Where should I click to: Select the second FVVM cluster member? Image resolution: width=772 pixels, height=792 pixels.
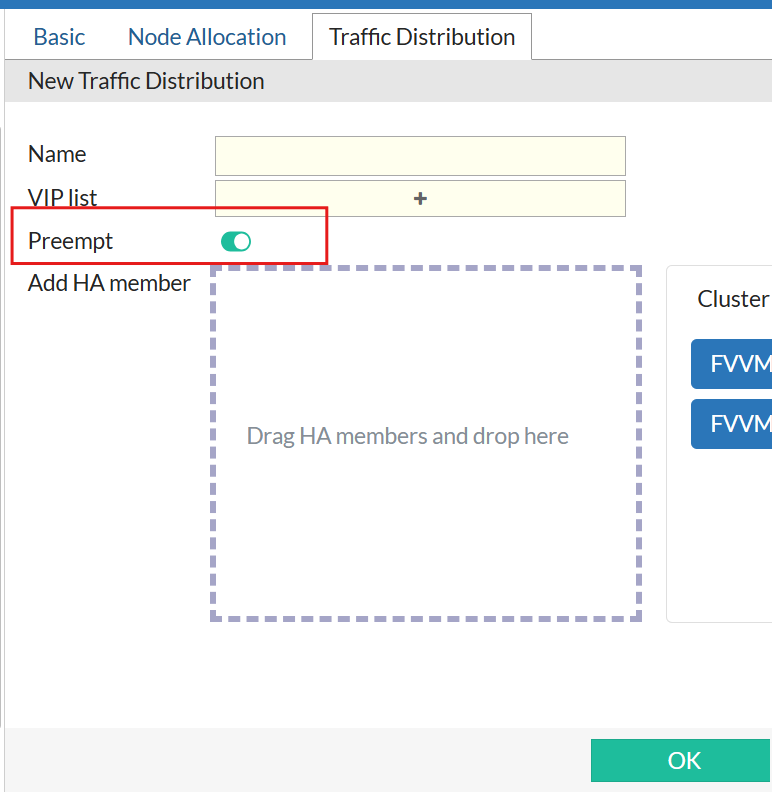[732, 424]
